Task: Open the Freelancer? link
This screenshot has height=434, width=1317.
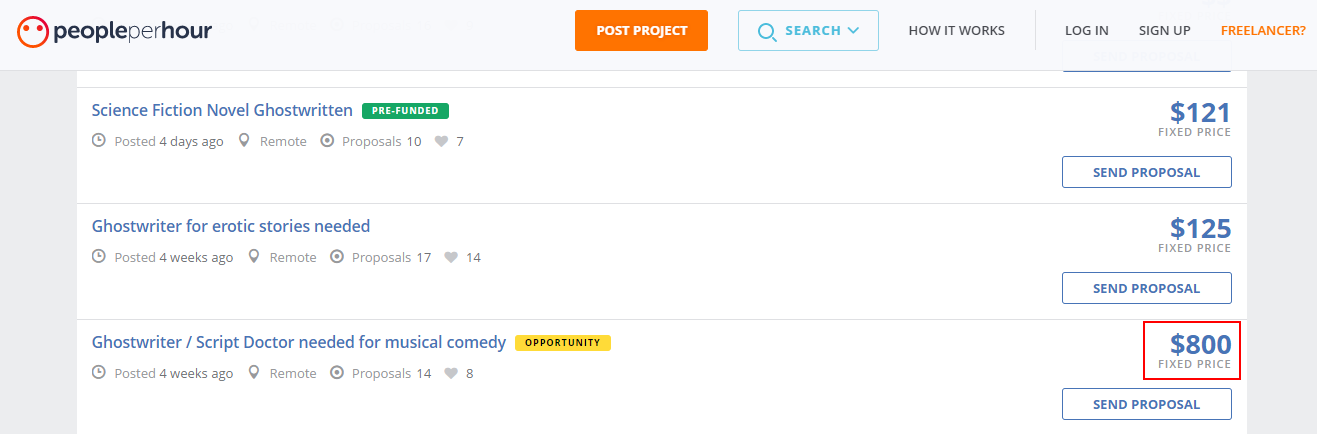Action: click(1263, 31)
